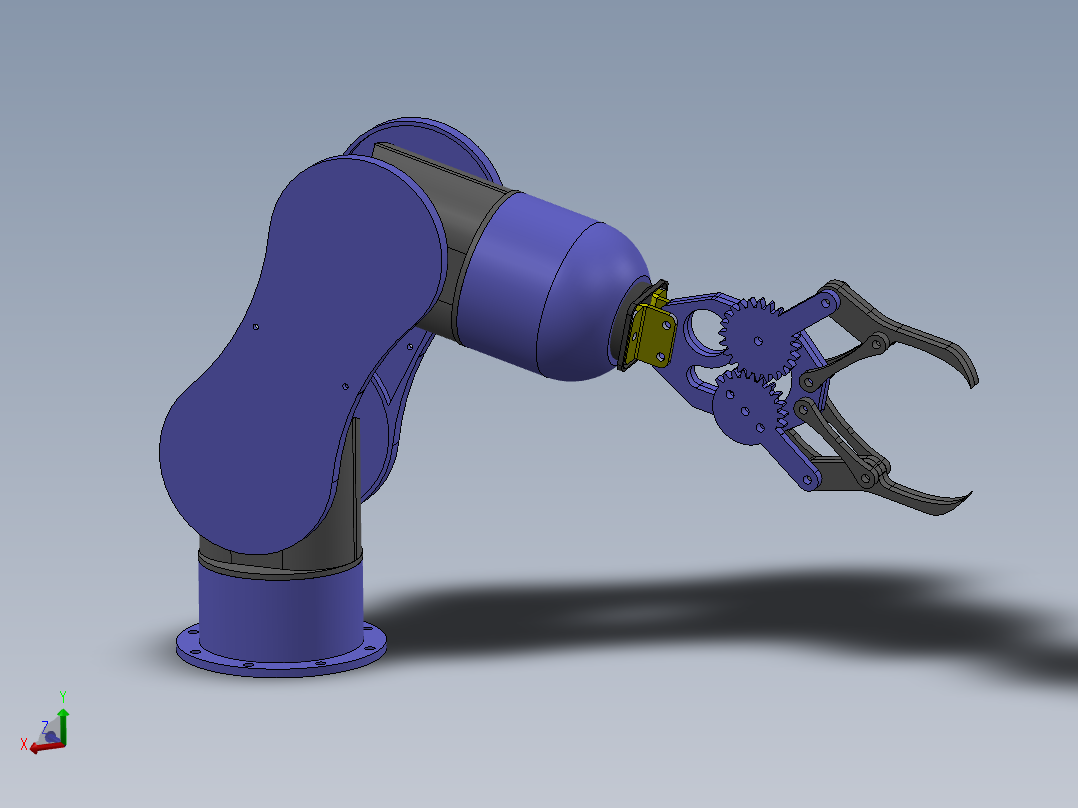Select the blue Z axis arrow
The width and height of the screenshot is (1078, 808).
(x=53, y=738)
